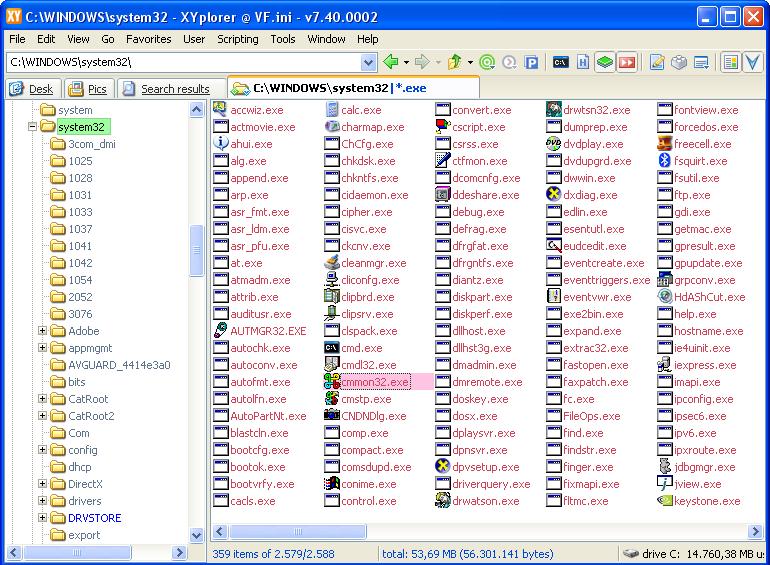Click tree pane scroll down arrow
The width and height of the screenshot is (770, 565).
[196, 536]
